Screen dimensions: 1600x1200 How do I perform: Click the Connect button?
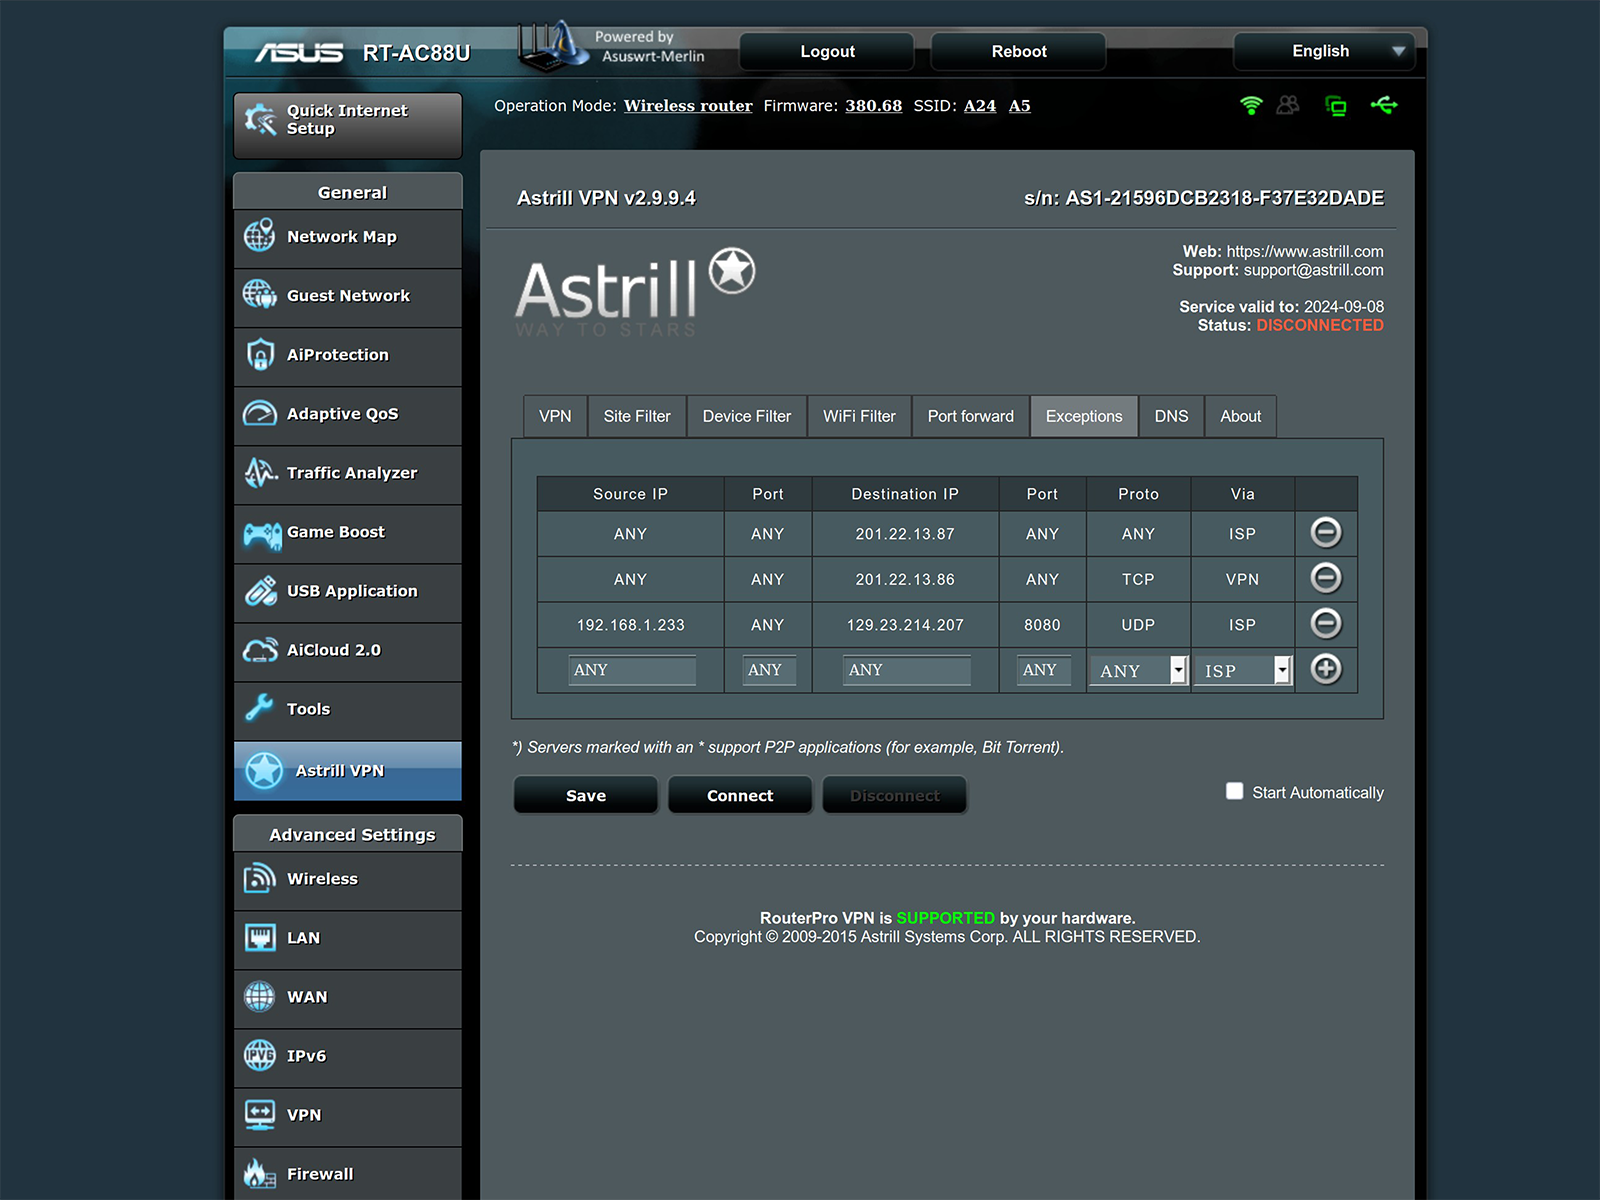pos(740,795)
